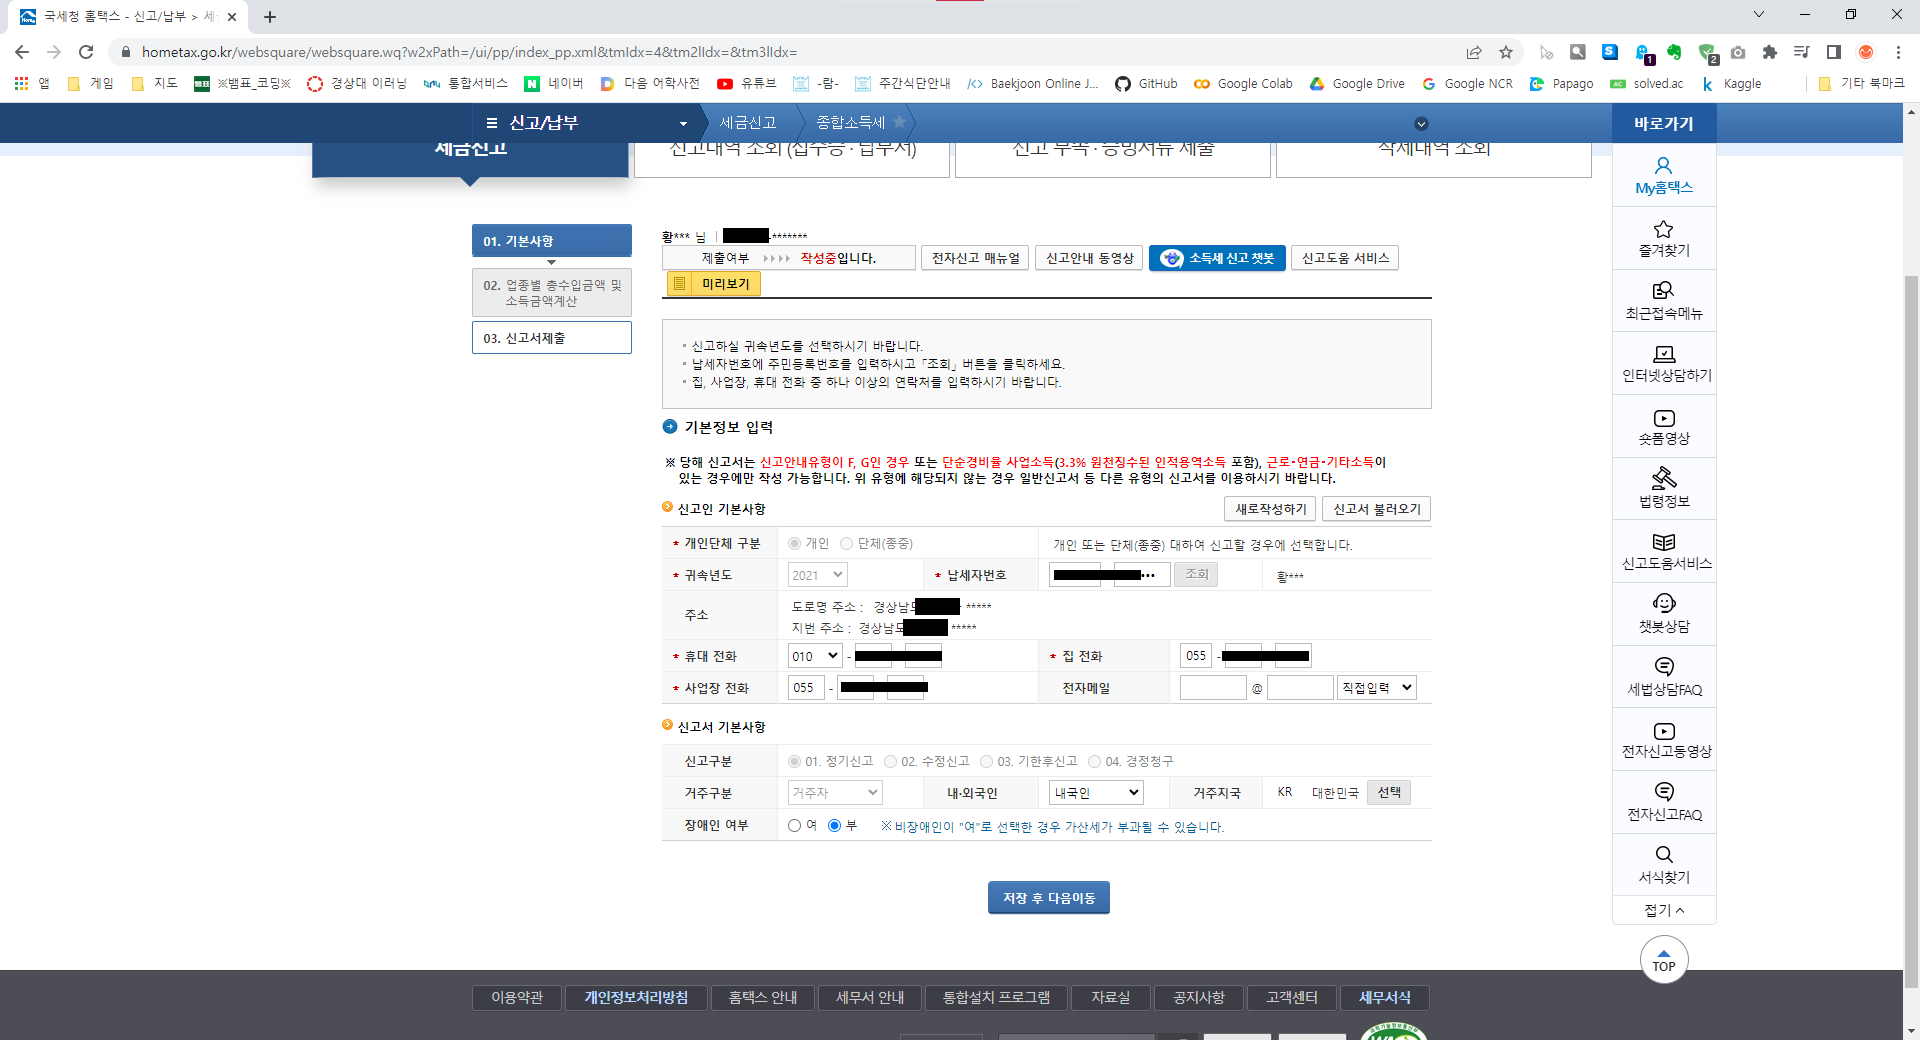This screenshot has height=1040, width=1920.
Task: Select 장애인 여부 부 radio
Action: coord(834,826)
